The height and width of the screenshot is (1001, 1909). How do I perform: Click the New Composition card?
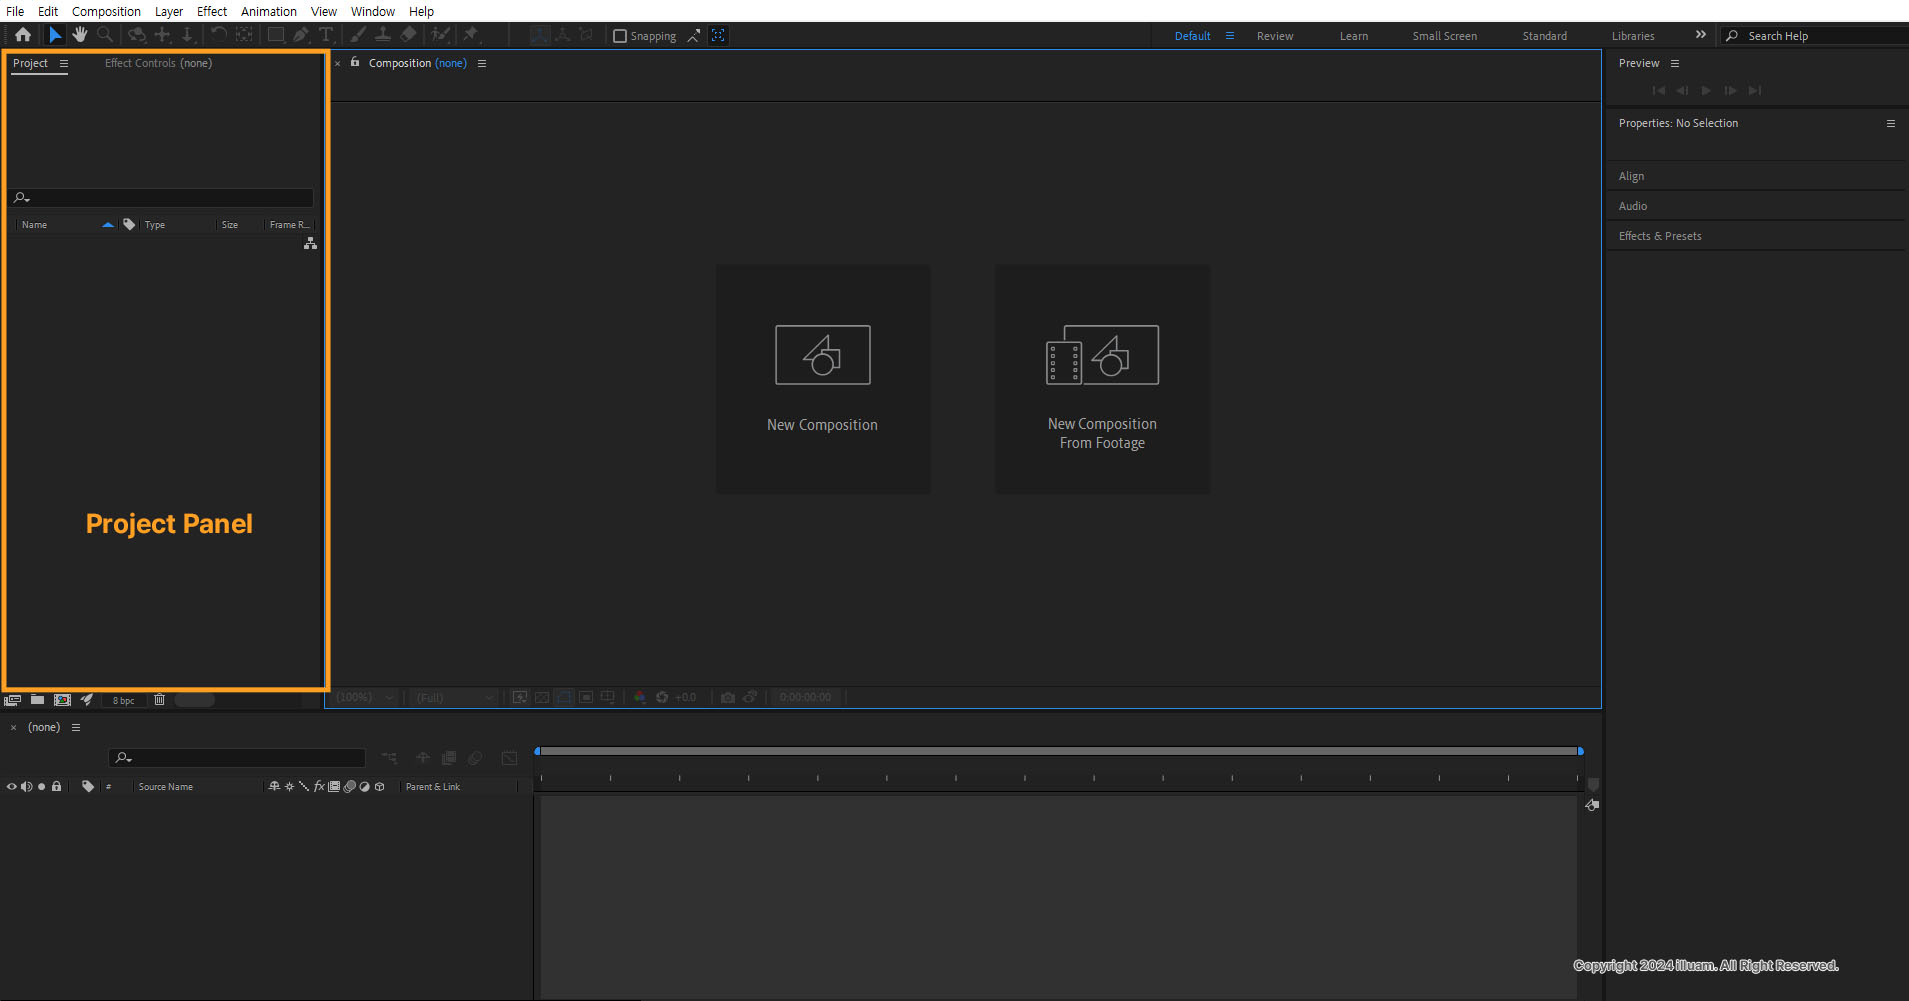823,379
